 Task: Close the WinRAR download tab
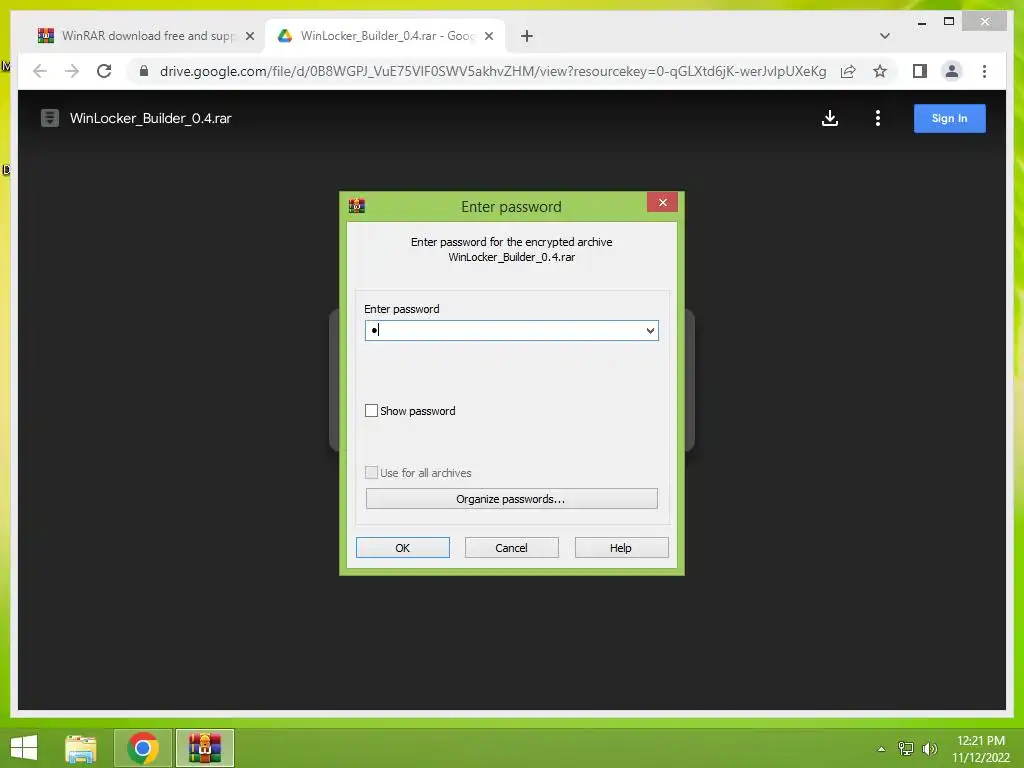[249, 36]
